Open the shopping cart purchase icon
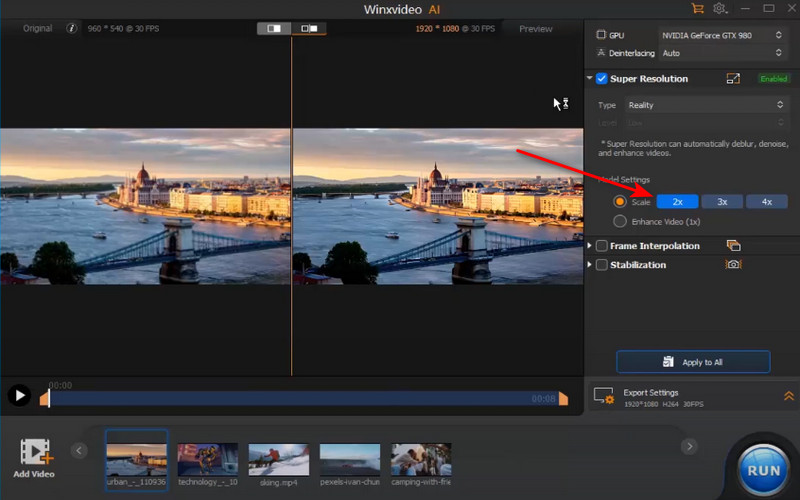This screenshot has height=500, width=800. tap(697, 8)
